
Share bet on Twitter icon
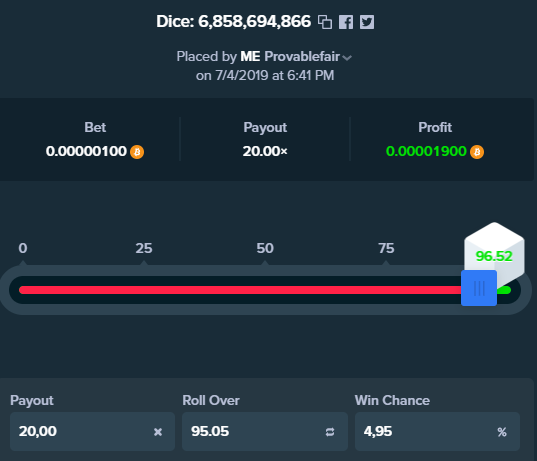click(x=367, y=22)
